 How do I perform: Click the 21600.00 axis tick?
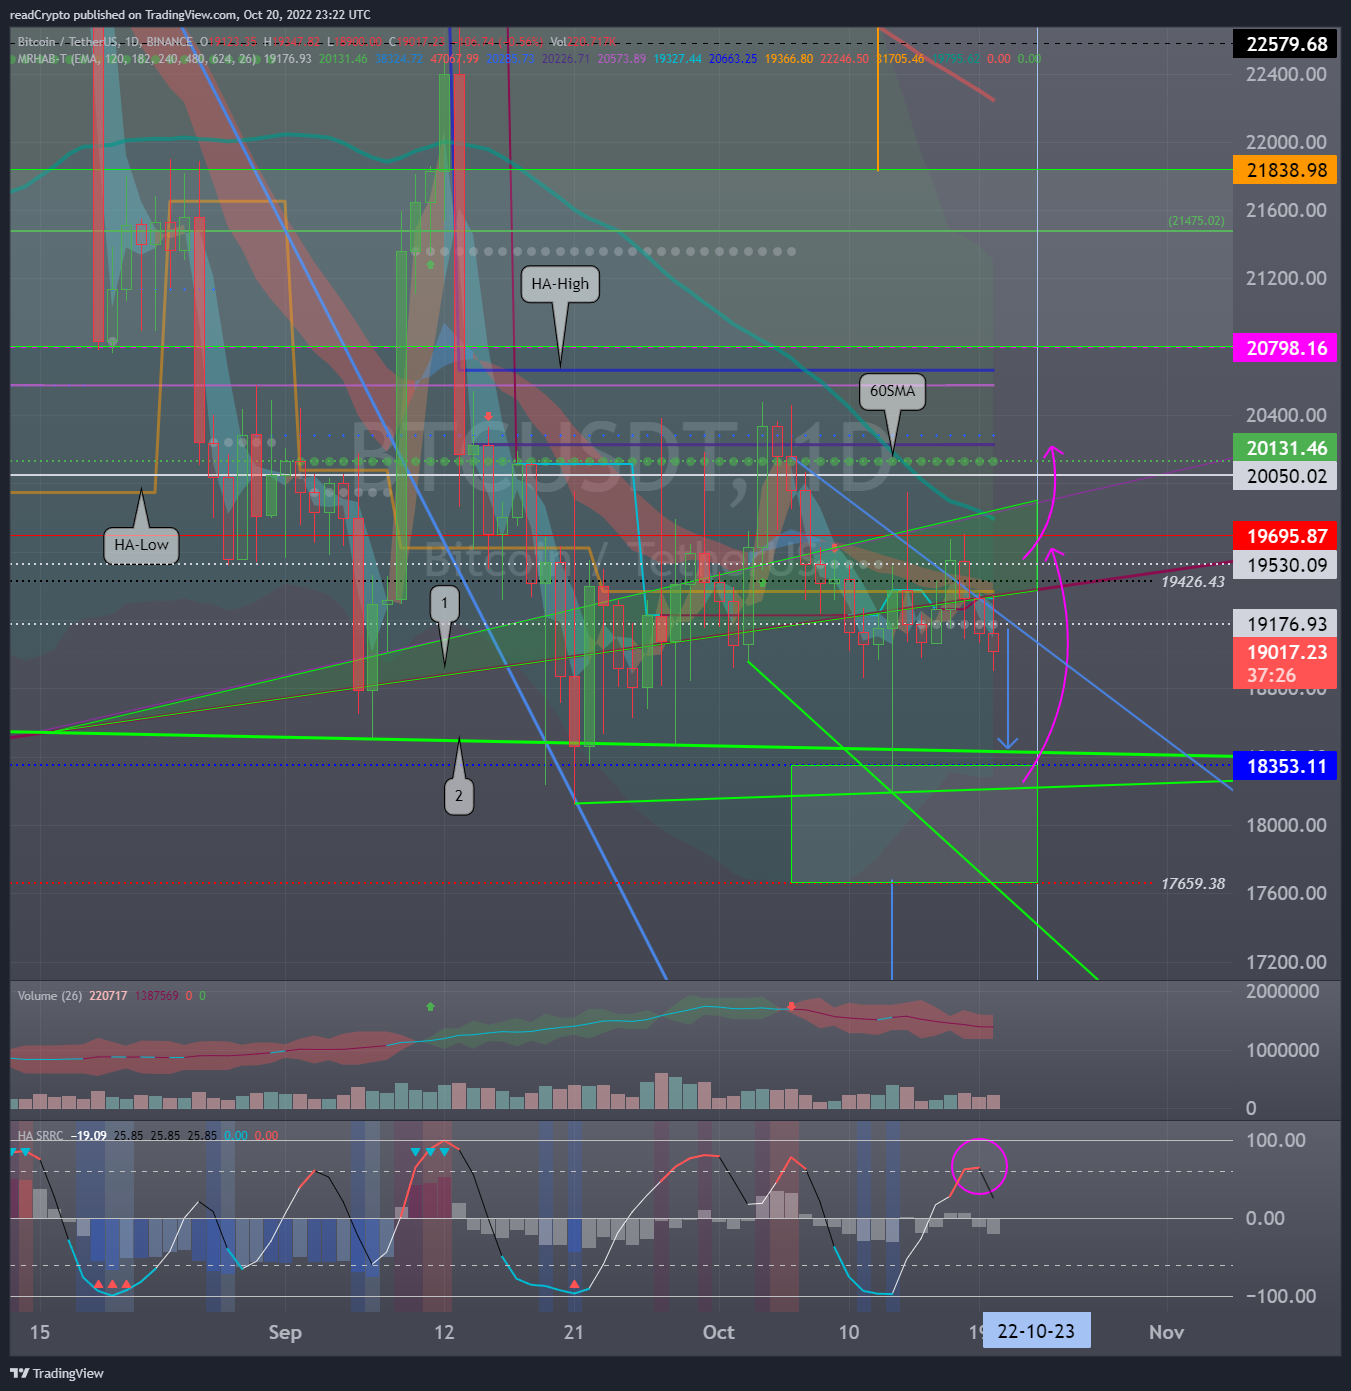coord(1286,210)
